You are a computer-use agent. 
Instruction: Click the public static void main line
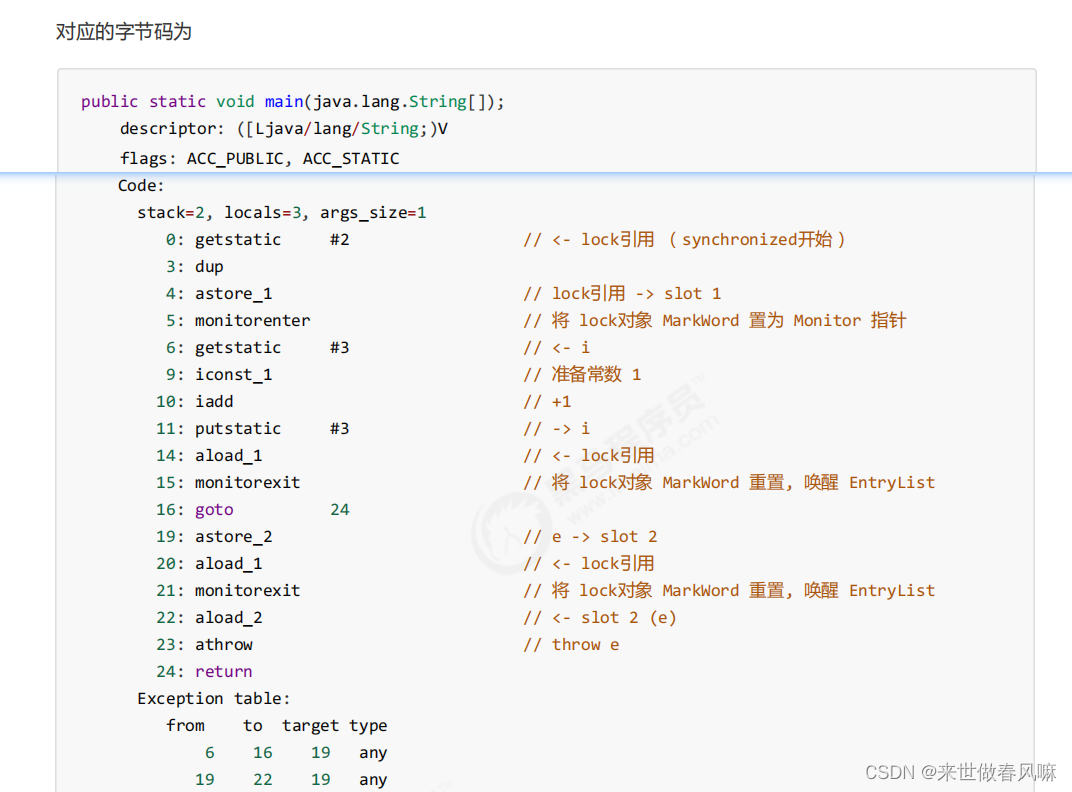pos(292,102)
